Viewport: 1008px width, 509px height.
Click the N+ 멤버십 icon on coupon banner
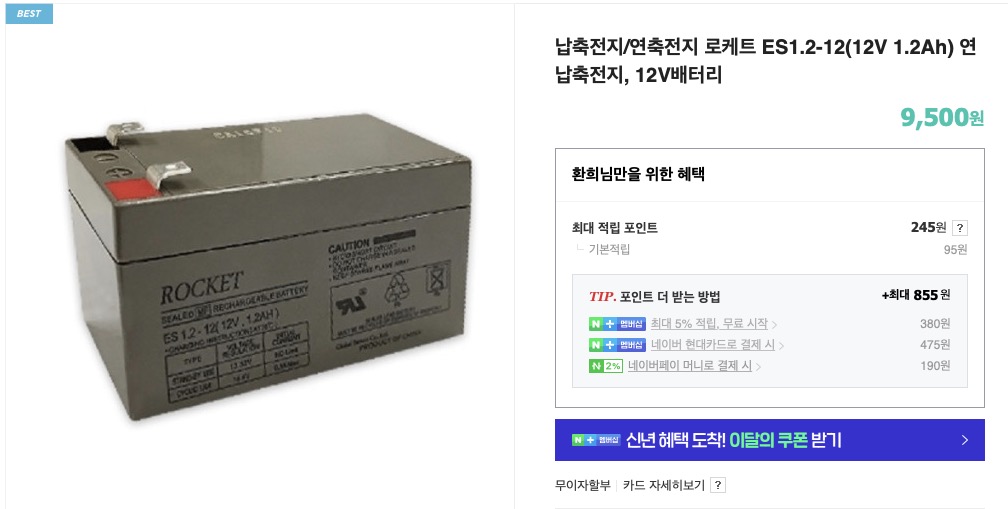[596, 440]
